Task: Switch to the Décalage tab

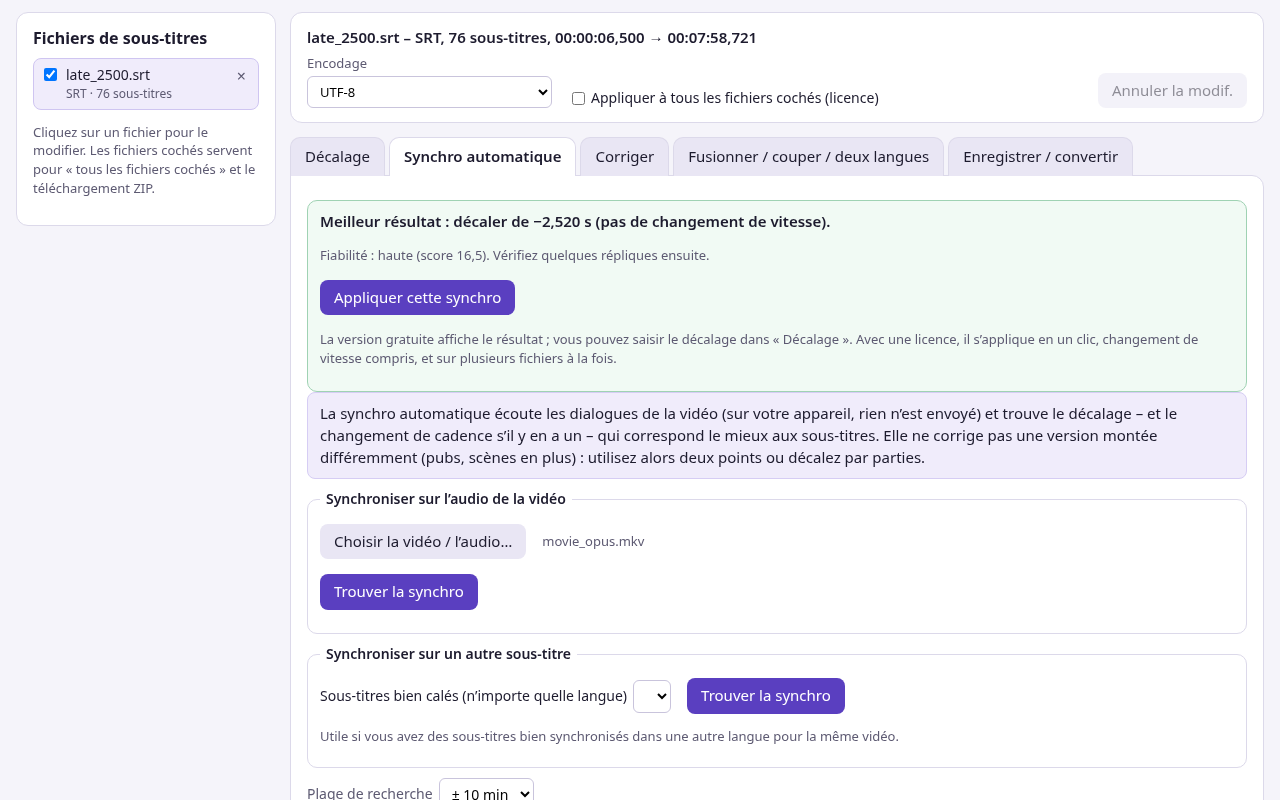Action: click(x=337, y=157)
